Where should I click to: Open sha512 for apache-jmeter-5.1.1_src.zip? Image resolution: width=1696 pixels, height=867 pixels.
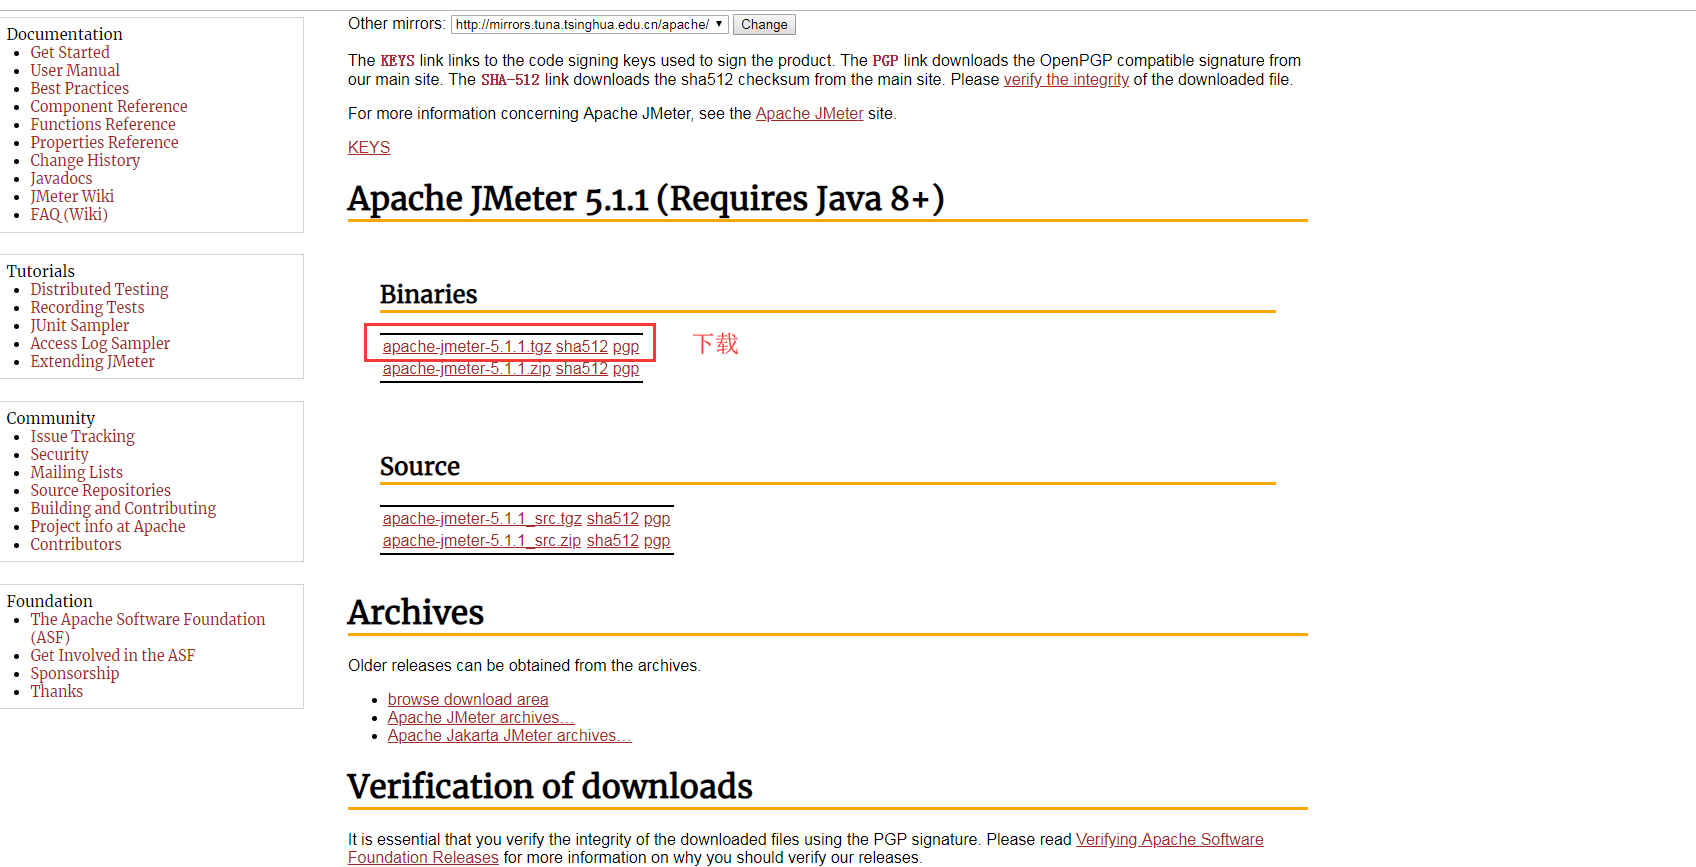click(613, 540)
